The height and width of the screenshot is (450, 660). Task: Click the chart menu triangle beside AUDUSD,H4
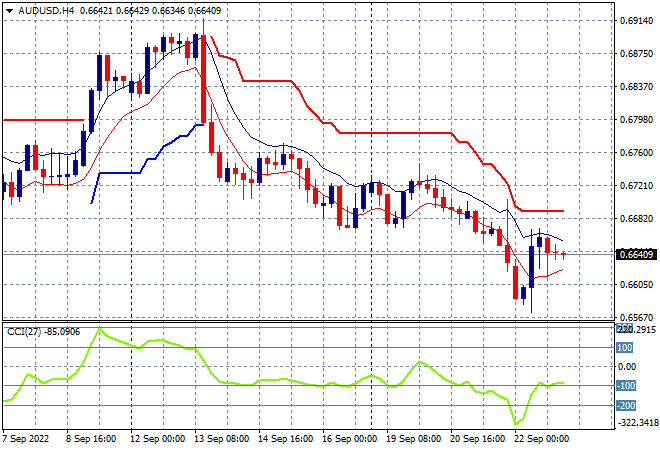pos(9,11)
